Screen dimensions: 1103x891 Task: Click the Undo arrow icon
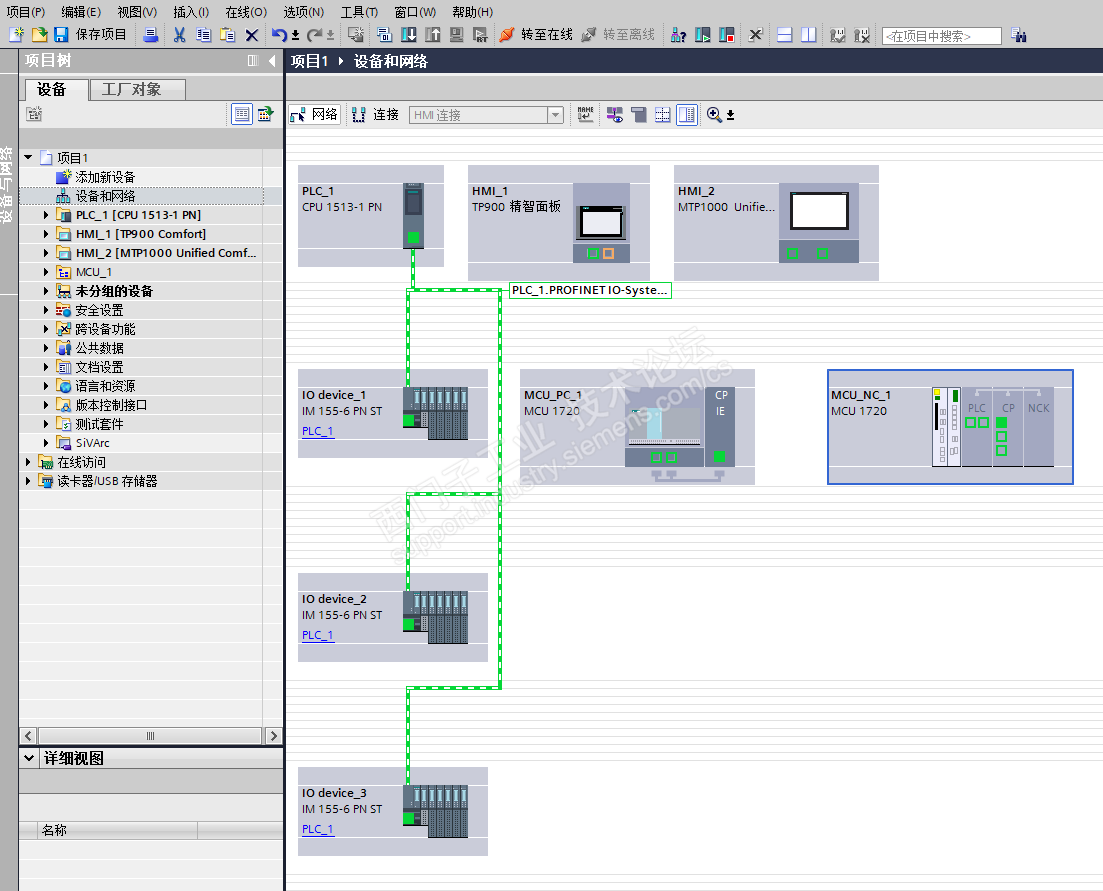pos(279,35)
